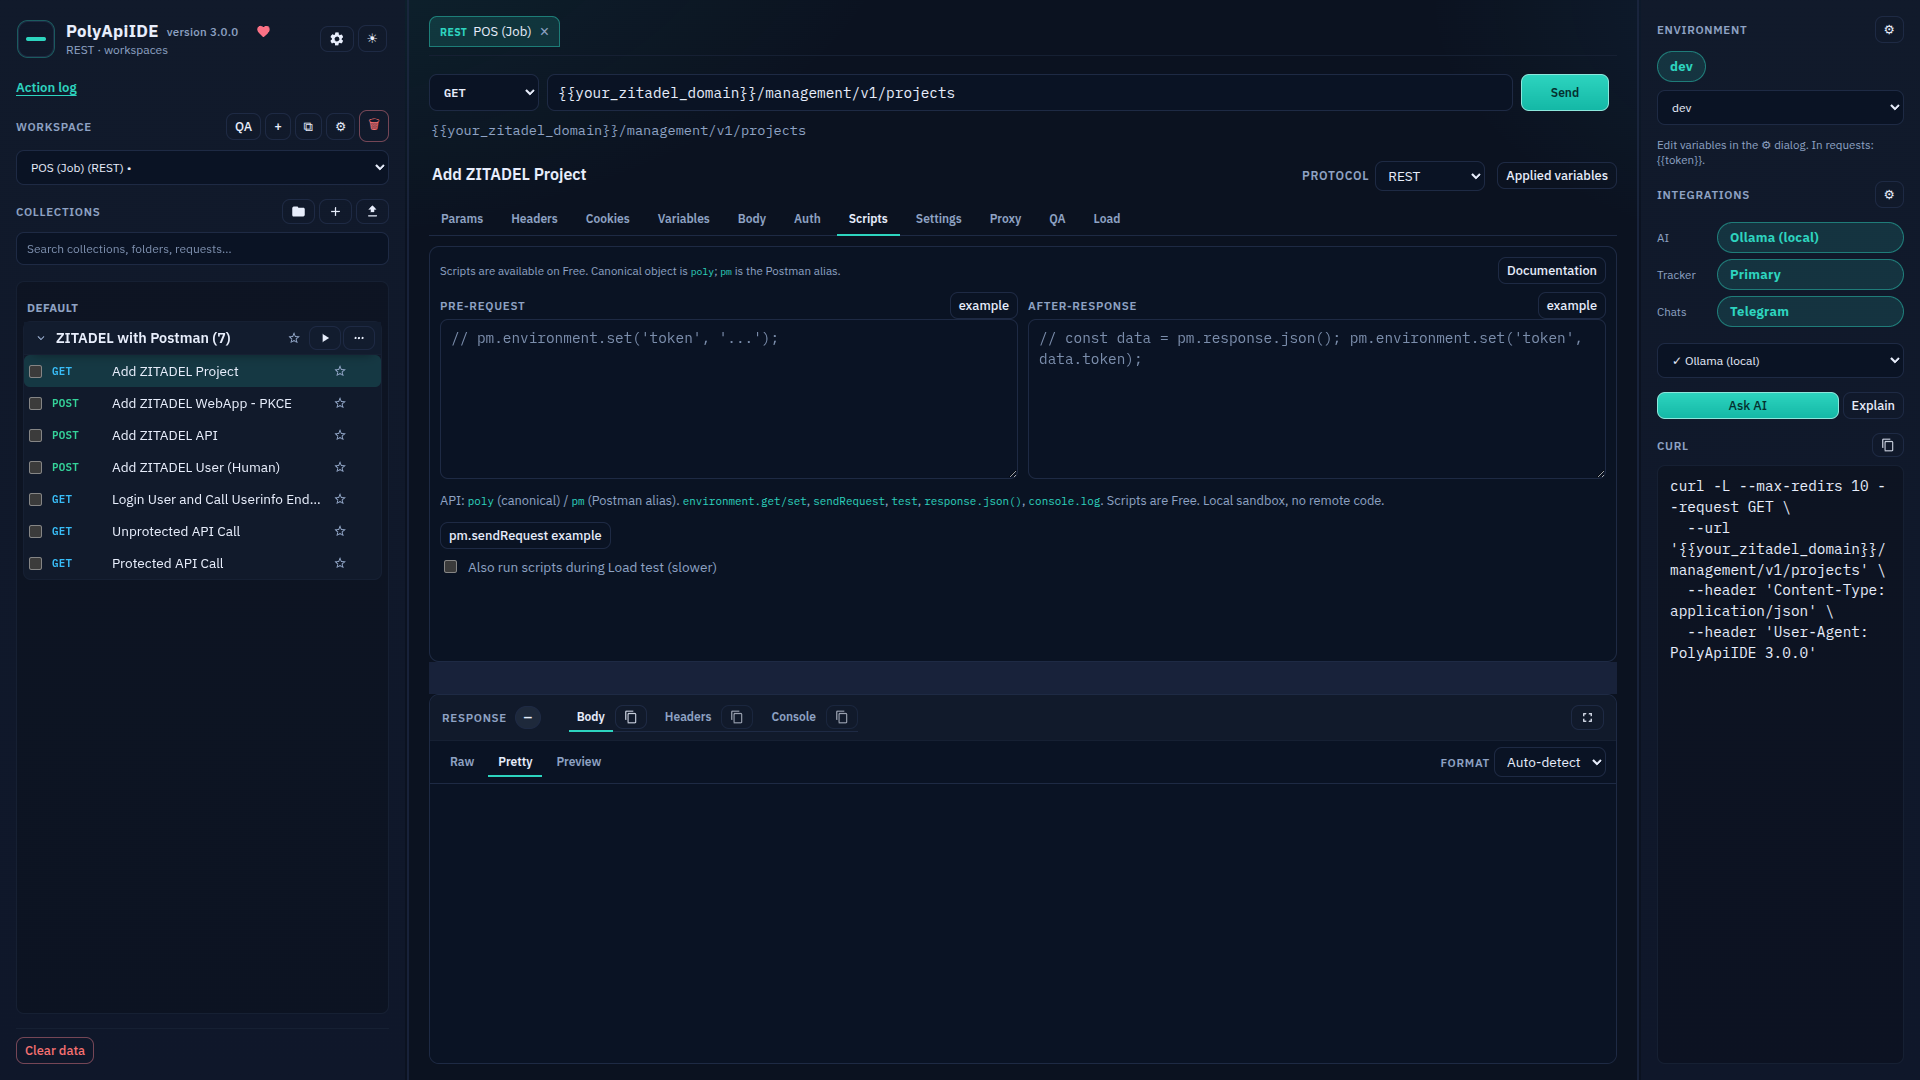
Task: Check Add ZITADEL User (Human) checkbox
Action: tap(35, 468)
